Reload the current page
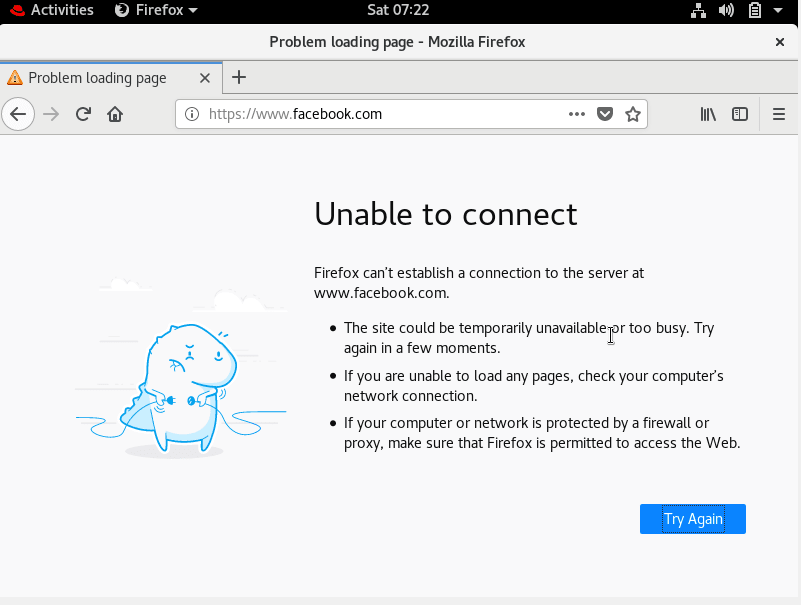This screenshot has width=801, height=605. [x=83, y=114]
